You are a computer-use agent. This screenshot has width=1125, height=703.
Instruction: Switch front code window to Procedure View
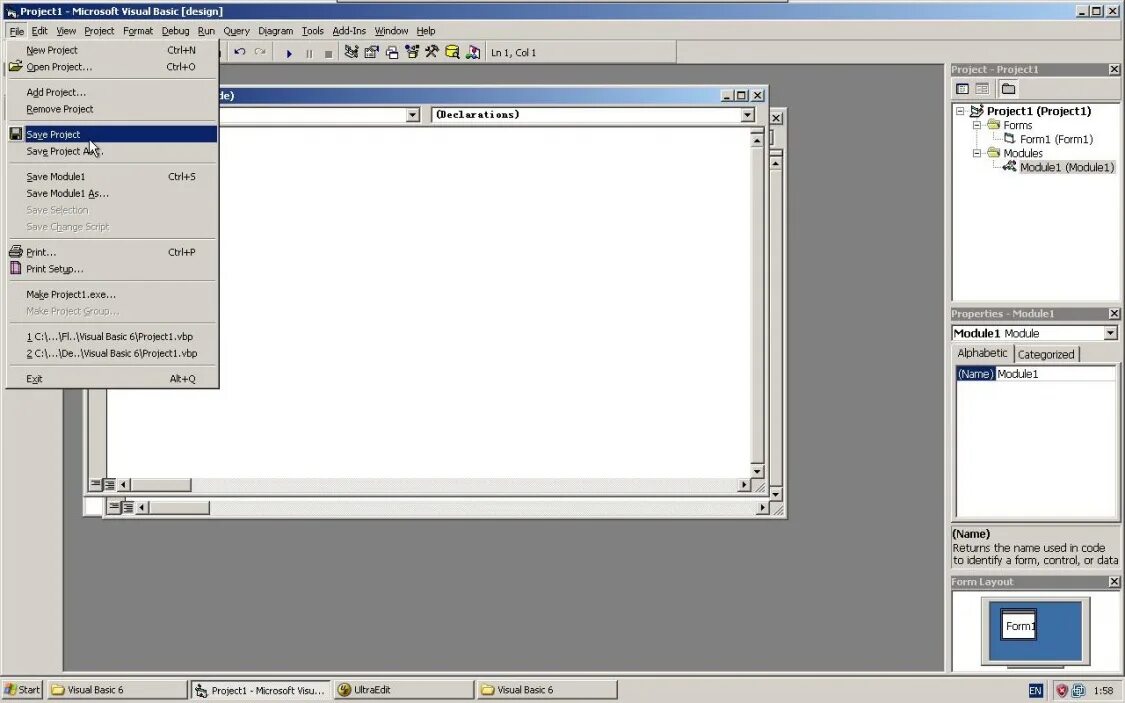pos(95,484)
